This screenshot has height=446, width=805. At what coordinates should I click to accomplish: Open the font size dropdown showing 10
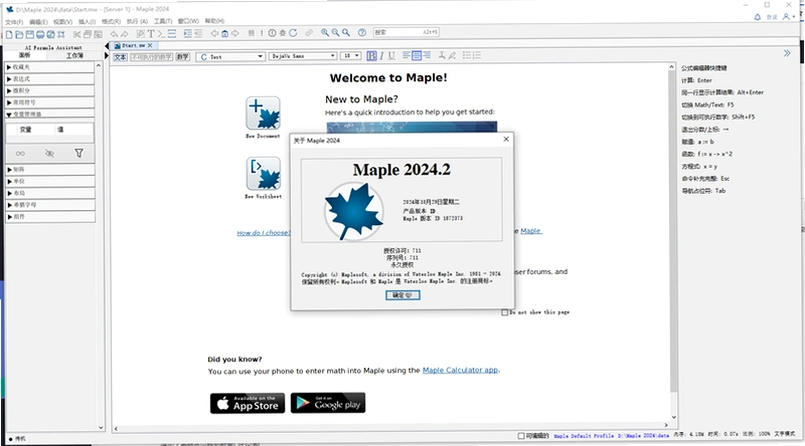(x=351, y=56)
